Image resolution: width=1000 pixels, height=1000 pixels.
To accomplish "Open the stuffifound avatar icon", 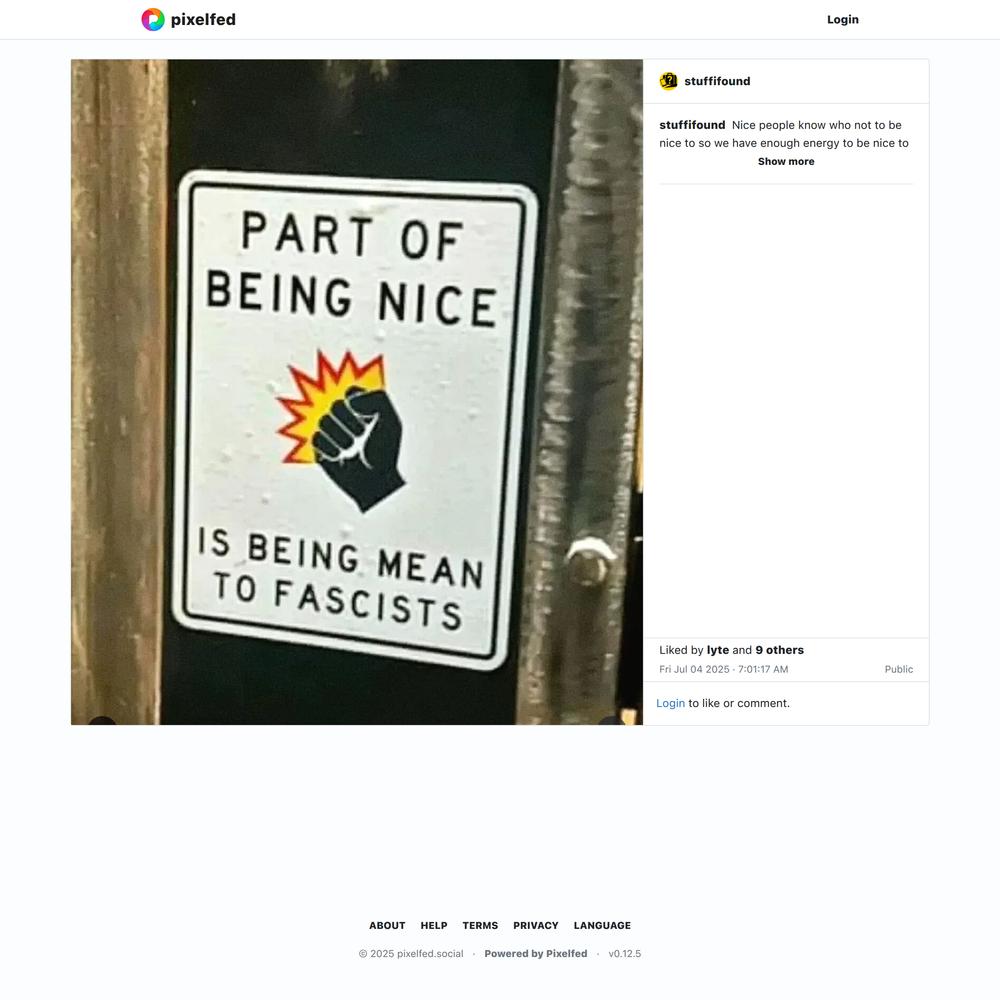I will click(x=668, y=81).
